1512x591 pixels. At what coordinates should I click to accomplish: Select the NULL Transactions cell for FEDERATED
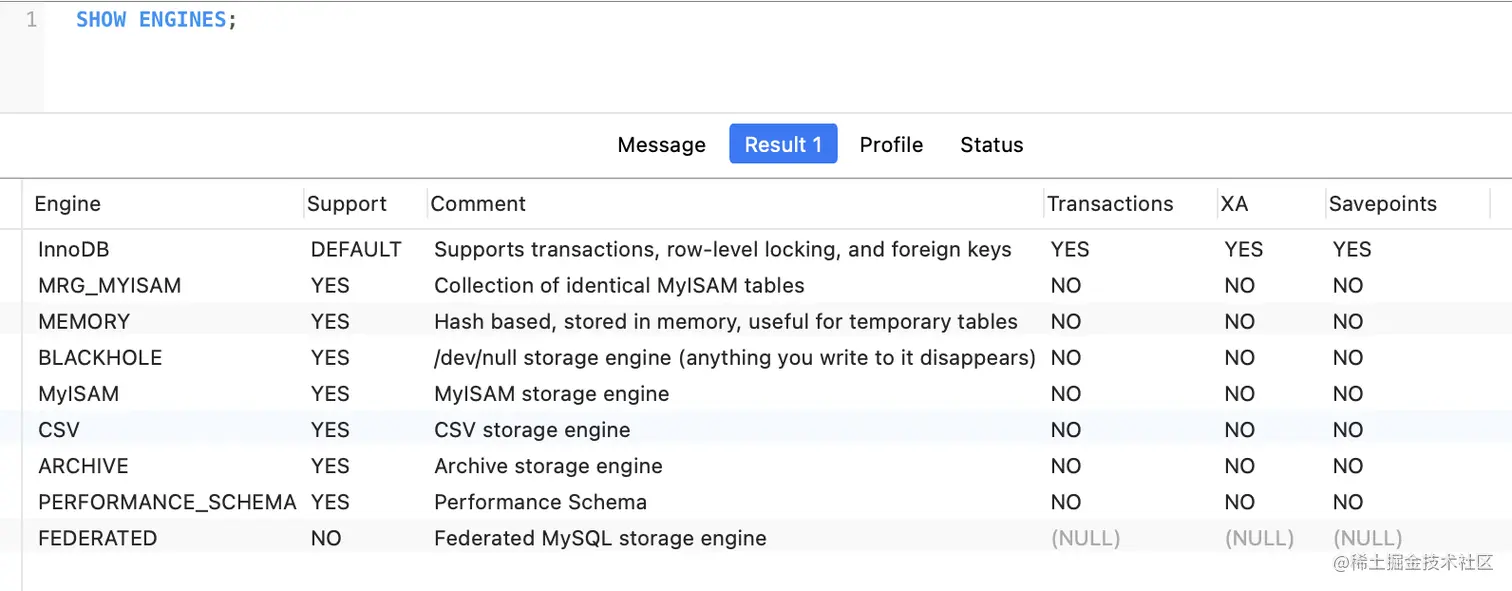point(1085,538)
